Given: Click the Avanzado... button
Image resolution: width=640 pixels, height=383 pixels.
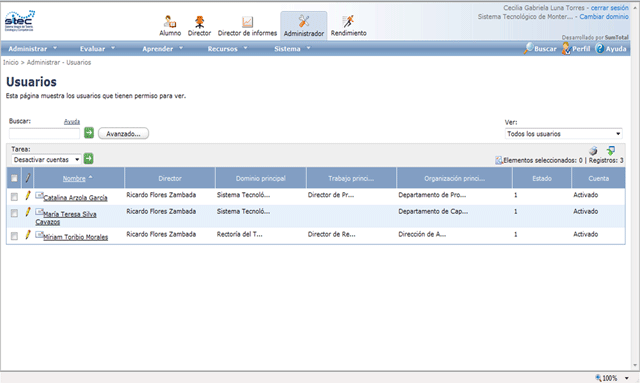Looking at the screenshot, I should pyautogui.click(x=123, y=134).
